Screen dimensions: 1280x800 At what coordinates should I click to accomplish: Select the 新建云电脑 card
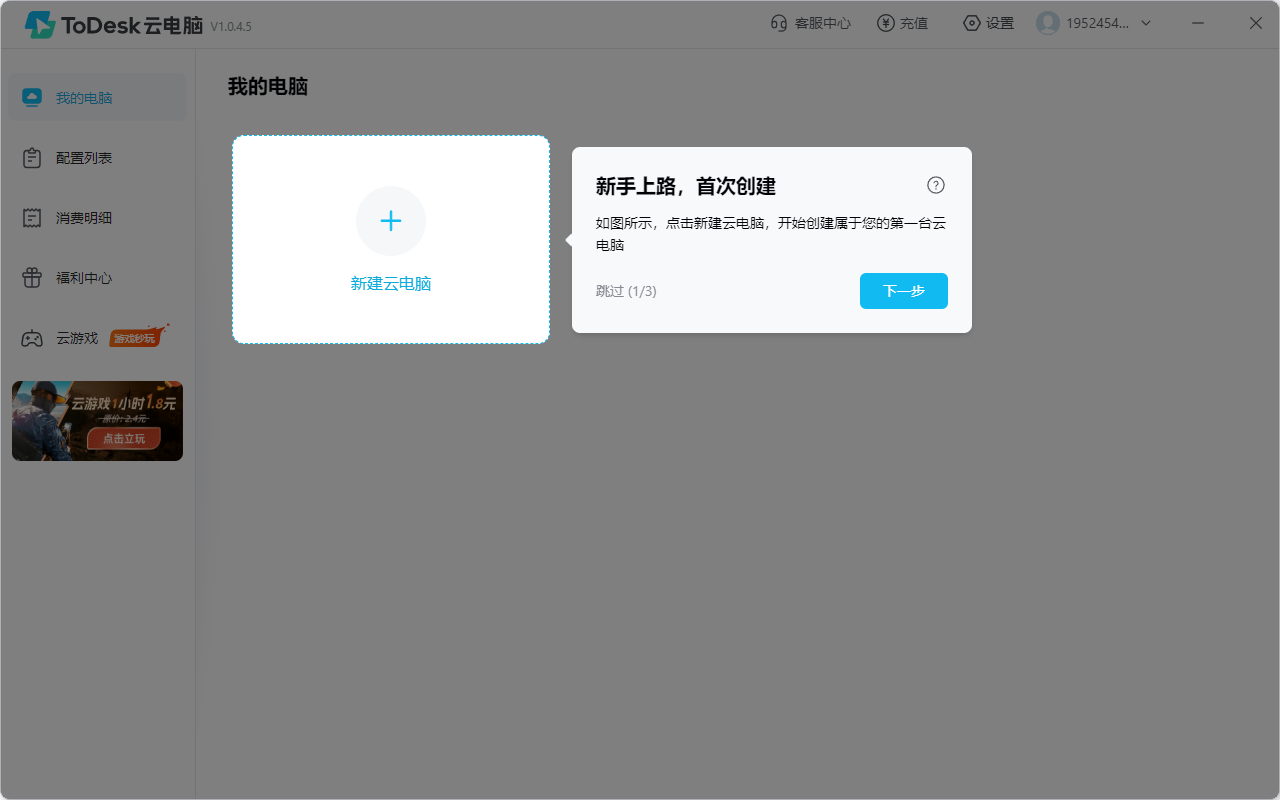[x=391, y=240]
